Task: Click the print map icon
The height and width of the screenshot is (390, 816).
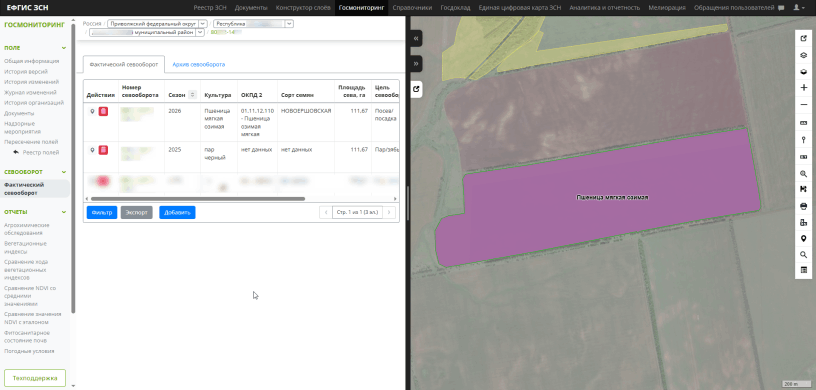Action: [x=804, y=206]
